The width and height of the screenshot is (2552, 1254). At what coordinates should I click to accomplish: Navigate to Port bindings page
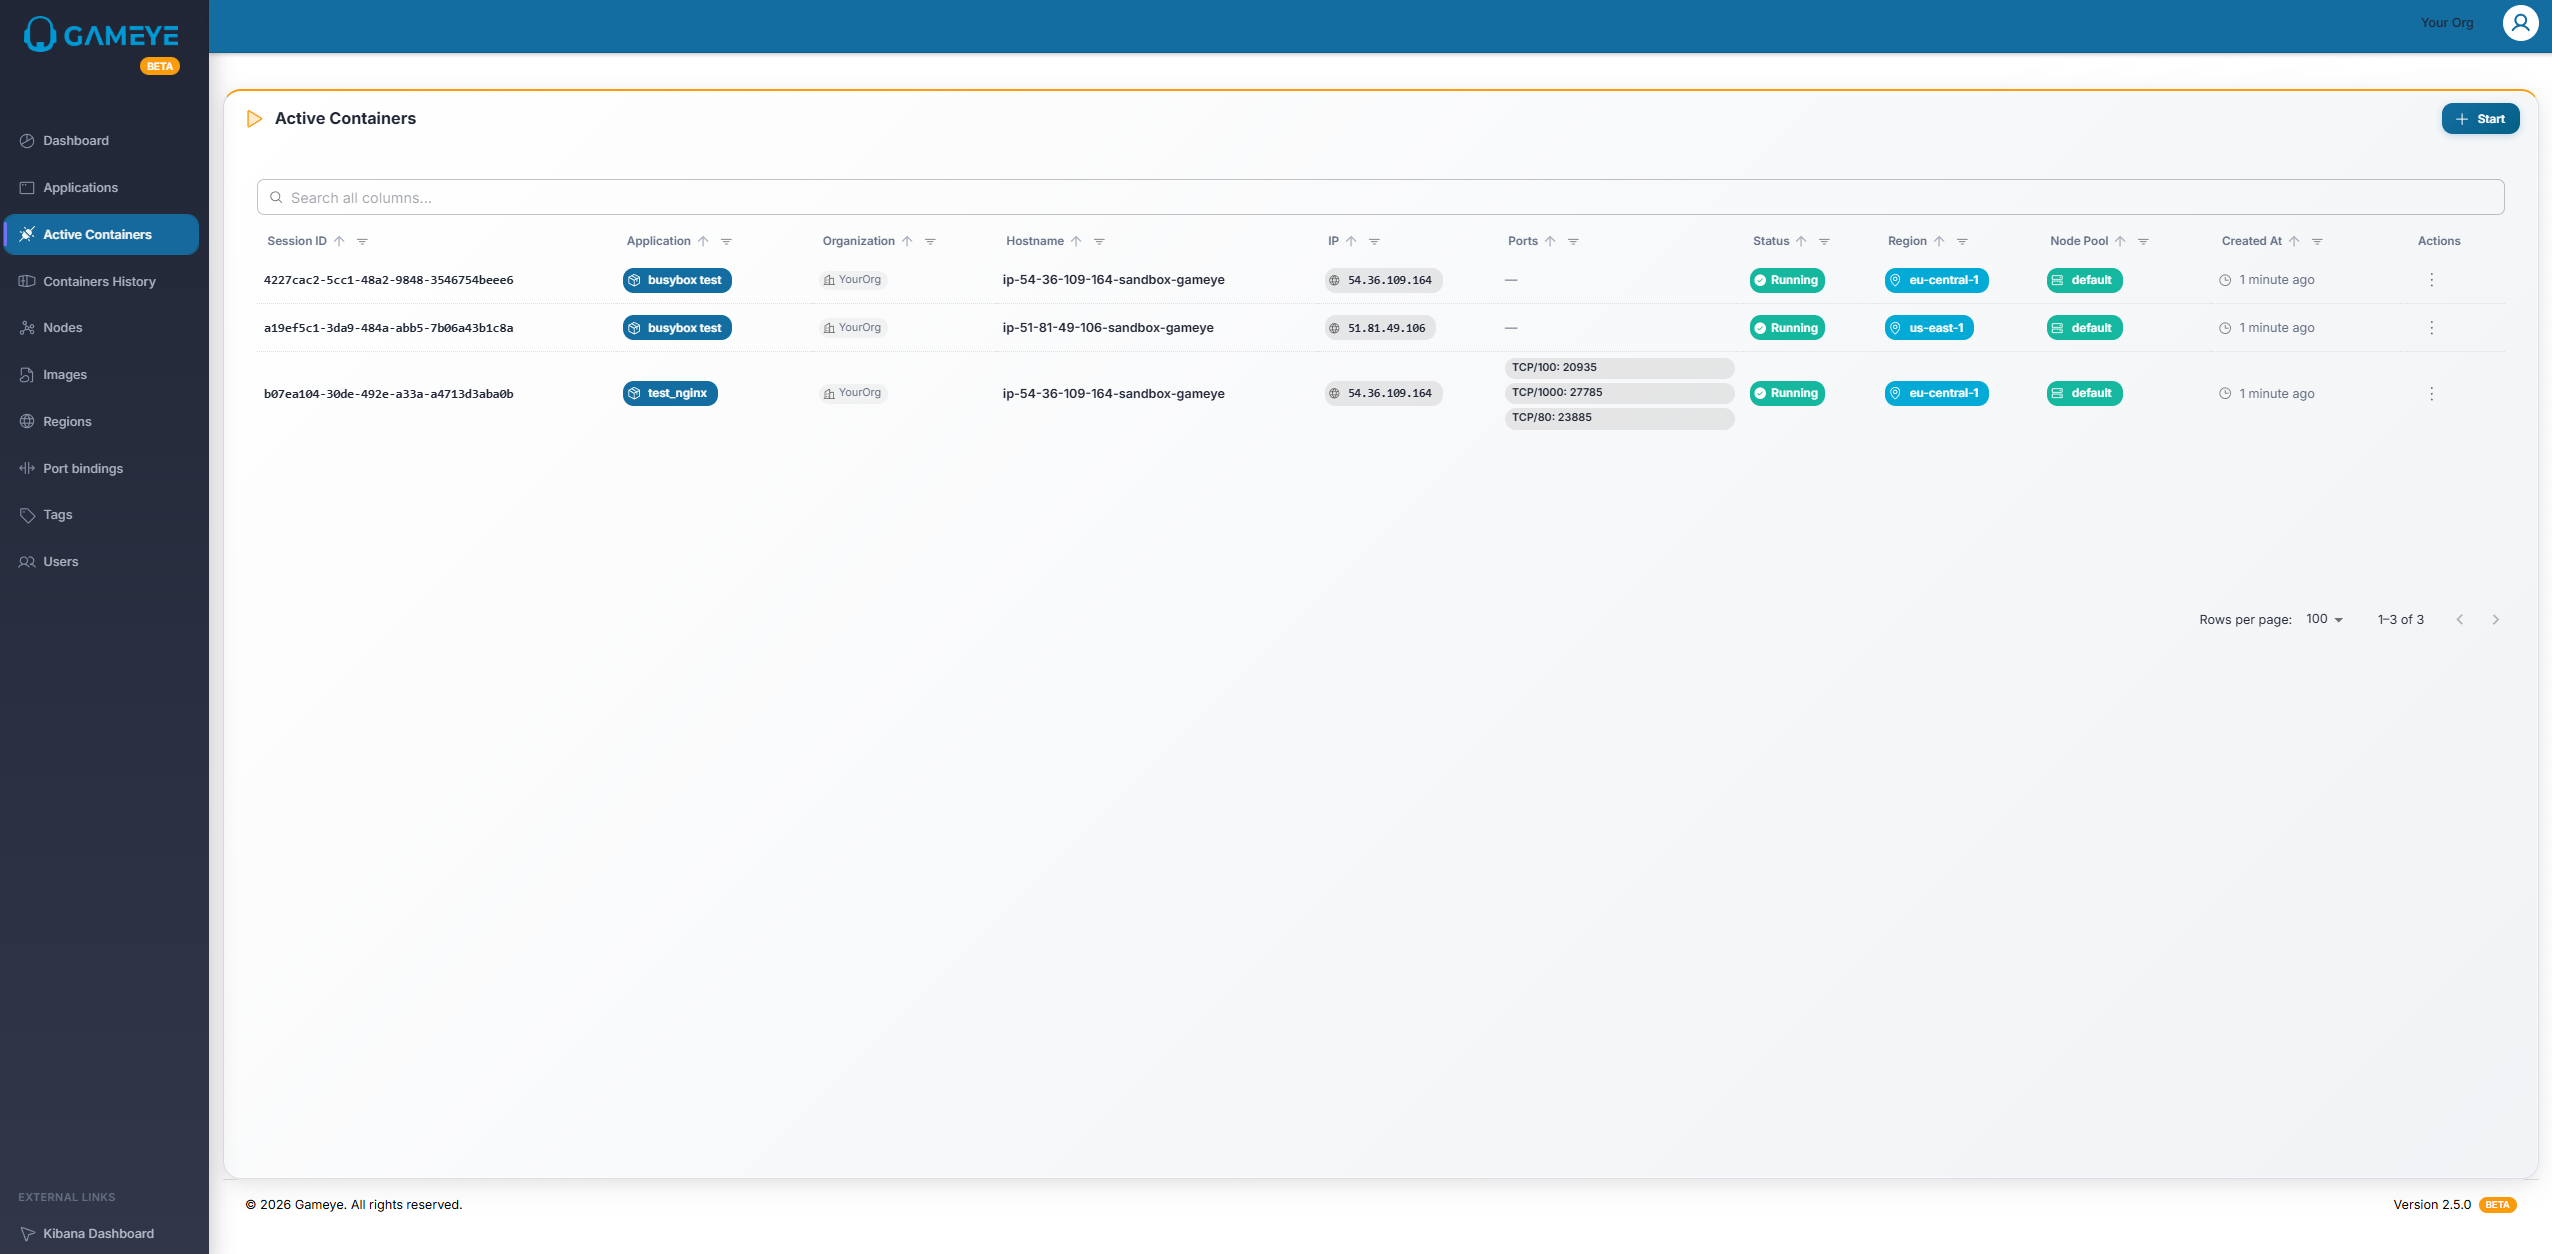83,469
